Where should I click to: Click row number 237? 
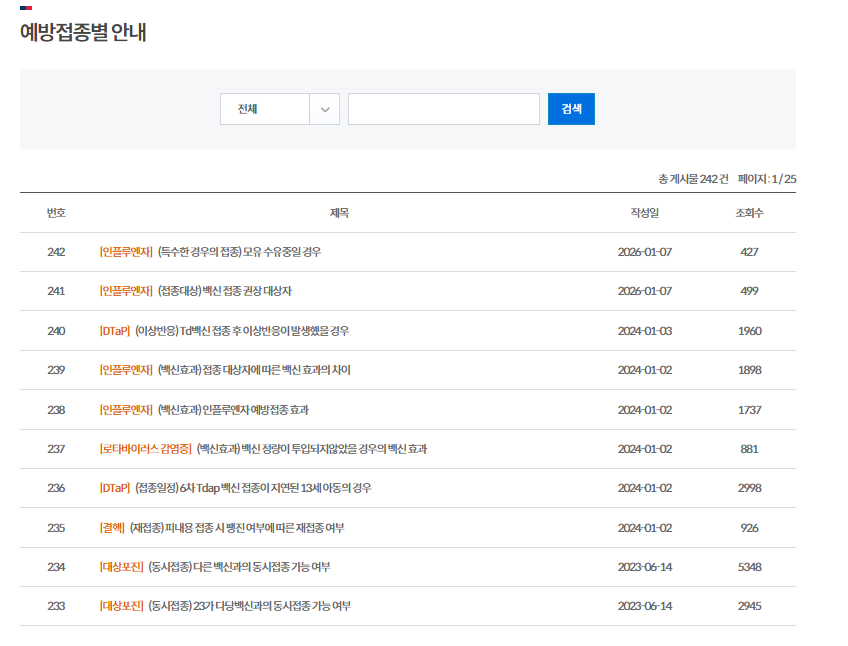[x=56, y=449]
